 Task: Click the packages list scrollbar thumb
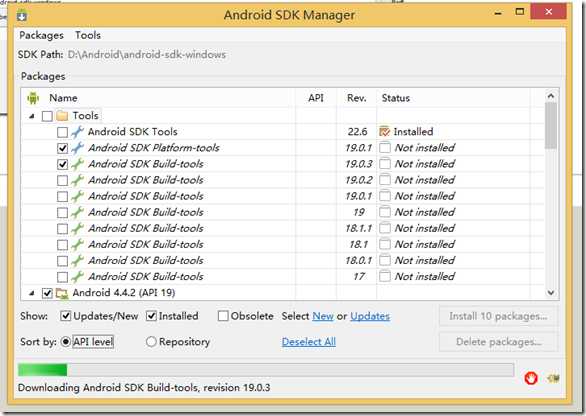[550, 126]
